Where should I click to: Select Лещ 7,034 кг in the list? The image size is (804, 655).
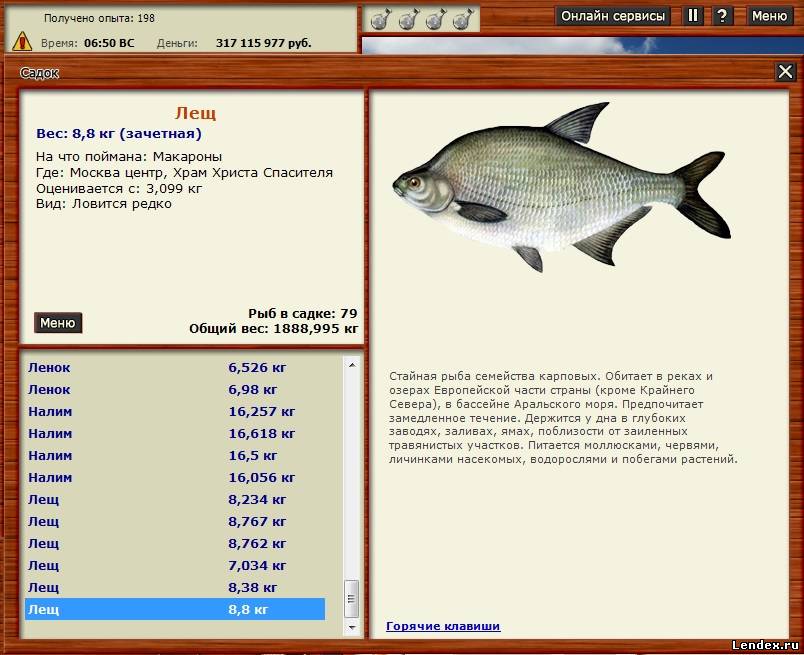point(175,566)
